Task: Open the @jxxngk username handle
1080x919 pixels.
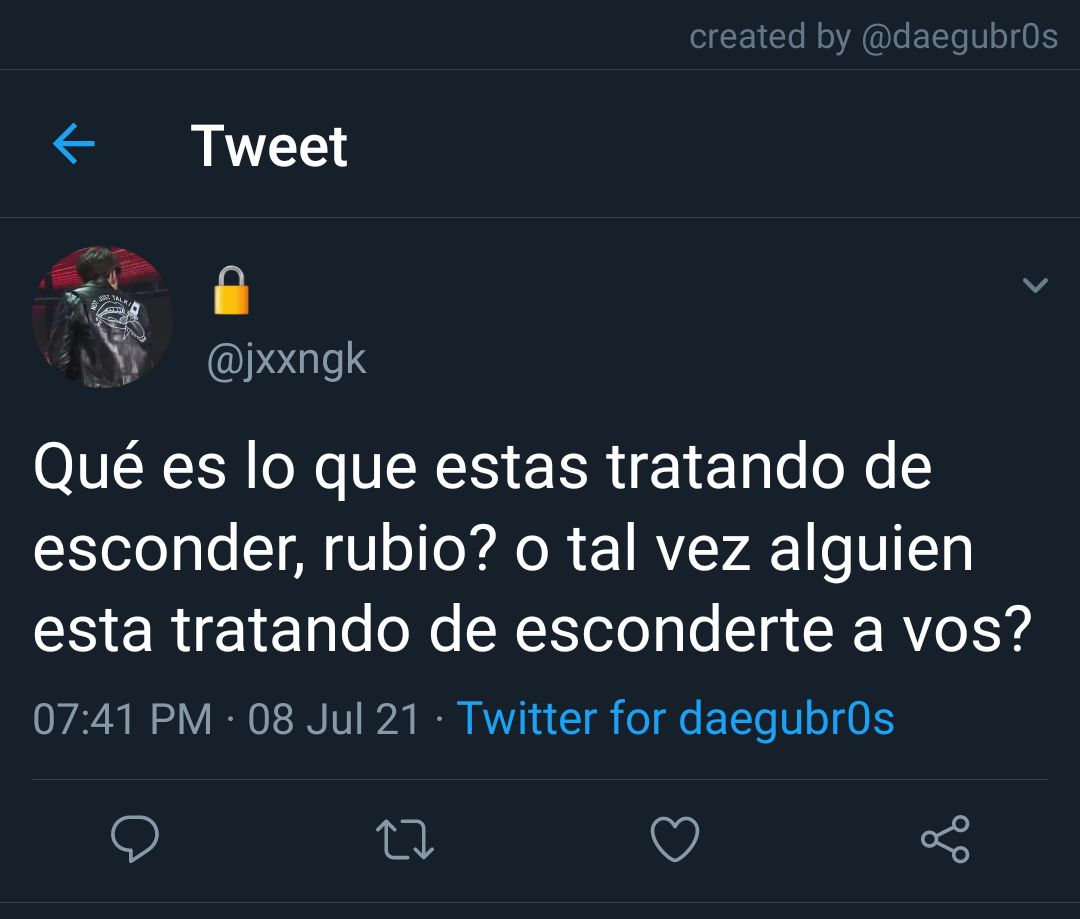Action: 287,360
